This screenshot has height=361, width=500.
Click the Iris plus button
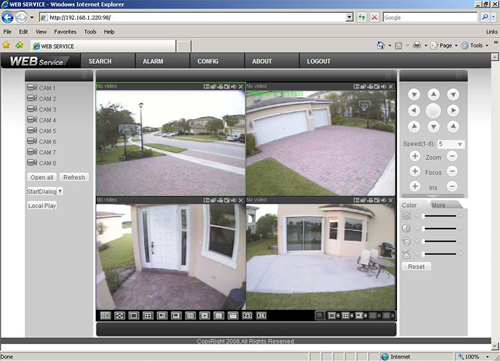415,186
